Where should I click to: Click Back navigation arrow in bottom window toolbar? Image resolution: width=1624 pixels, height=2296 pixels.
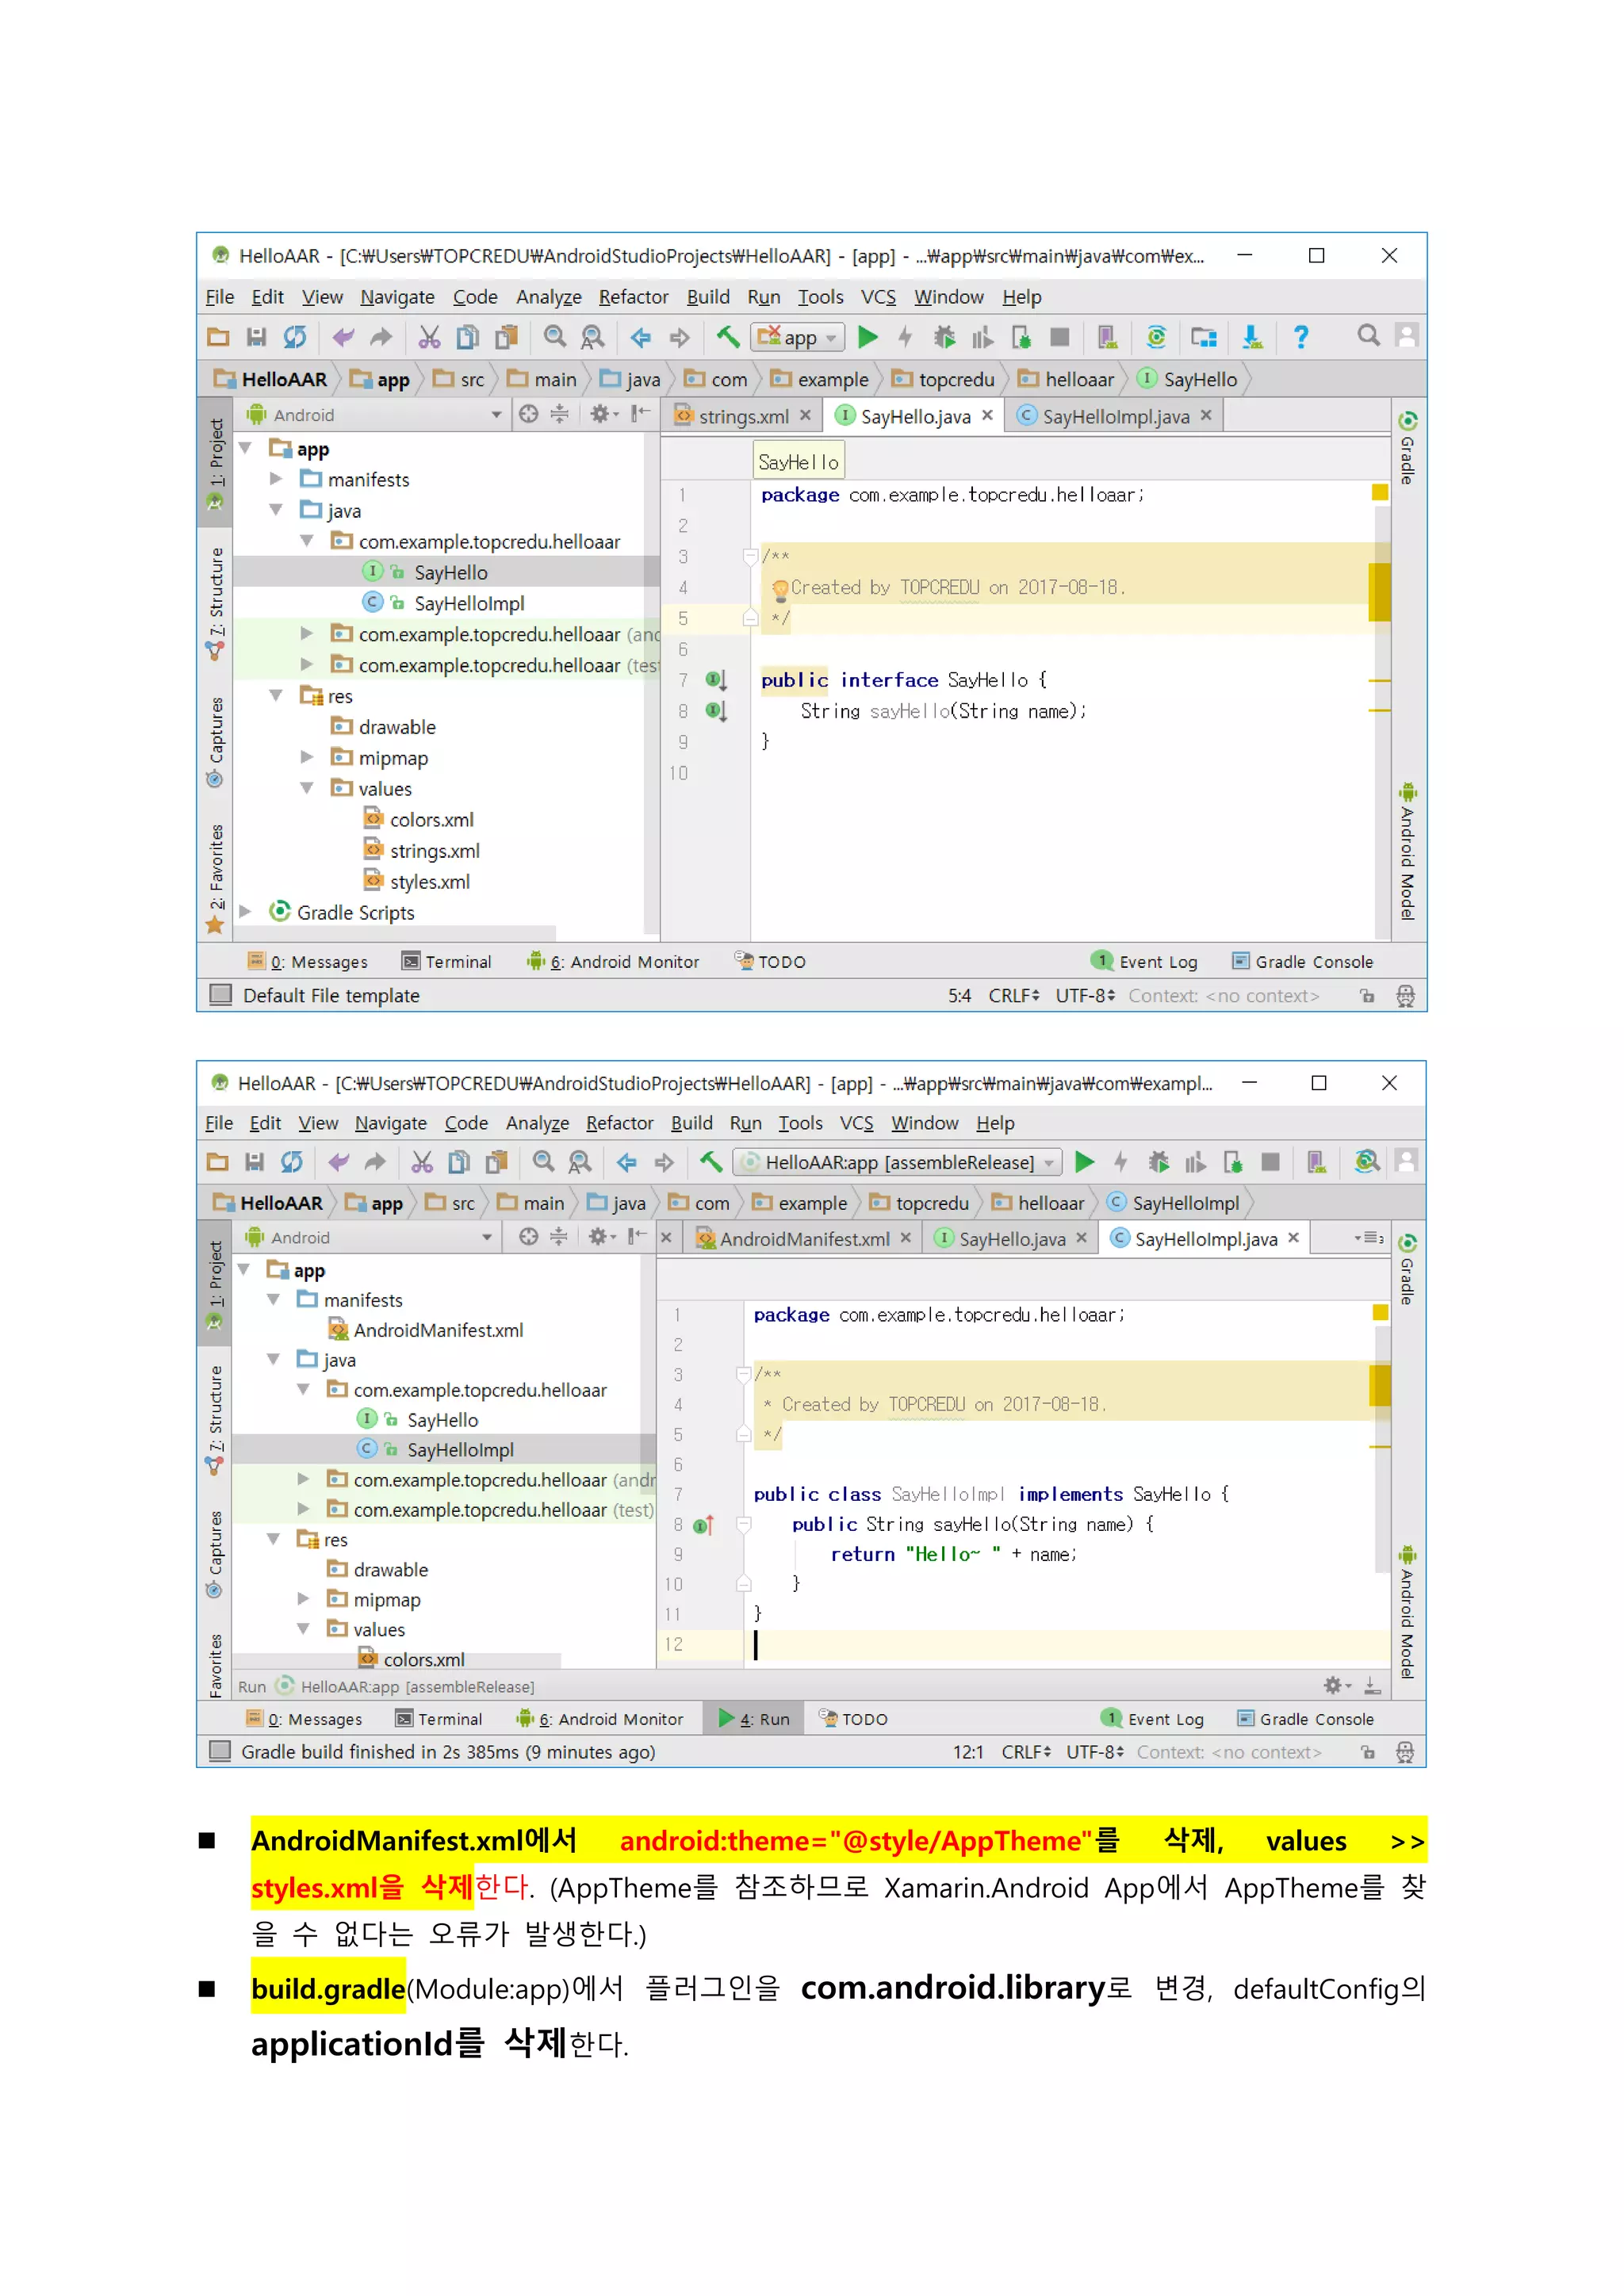coord(626,1162)
